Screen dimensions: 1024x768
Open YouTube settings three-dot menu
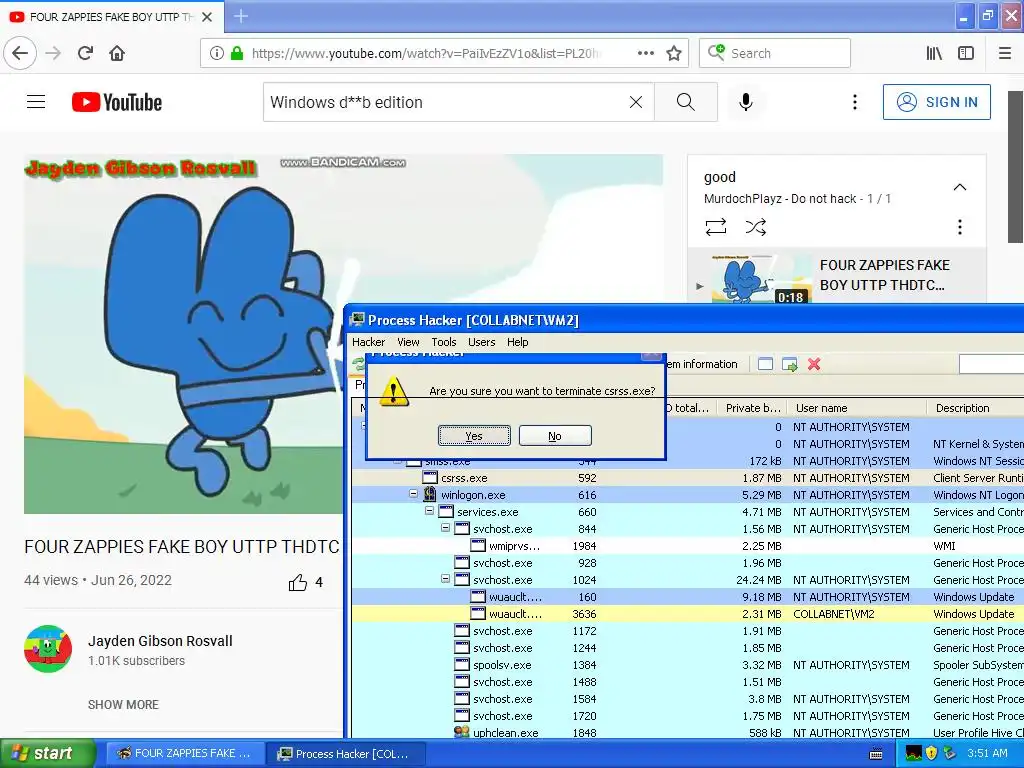tap(855, 102)
